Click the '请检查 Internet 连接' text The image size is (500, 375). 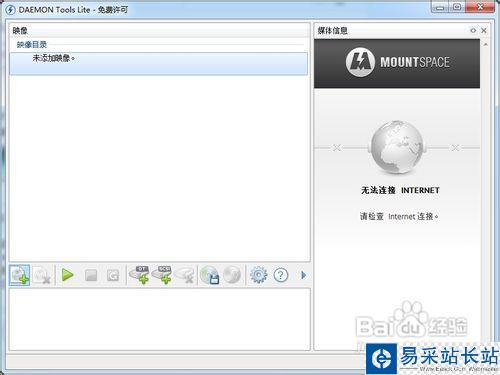click(399, 216)
